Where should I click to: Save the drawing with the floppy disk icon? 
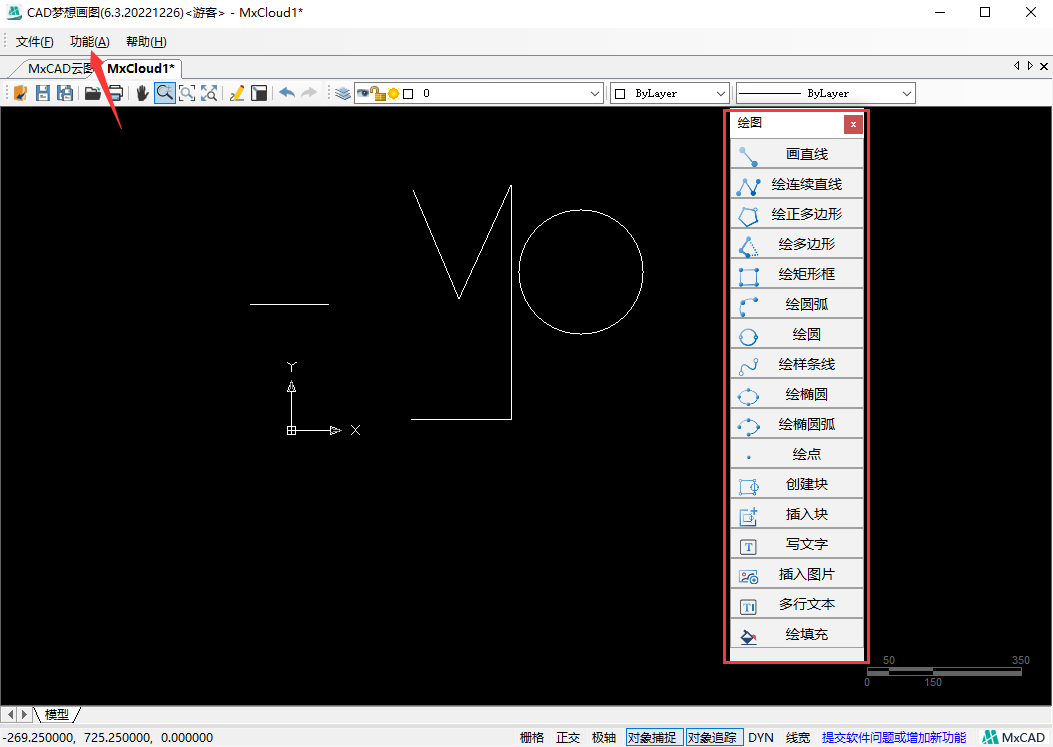pos(42,93)
